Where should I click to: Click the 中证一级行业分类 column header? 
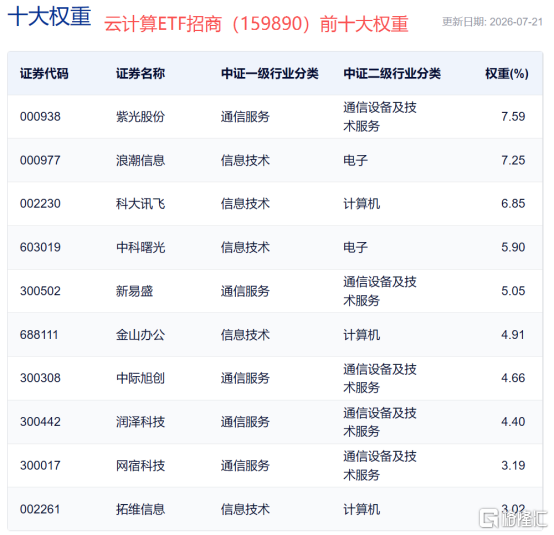pos(270,74)
